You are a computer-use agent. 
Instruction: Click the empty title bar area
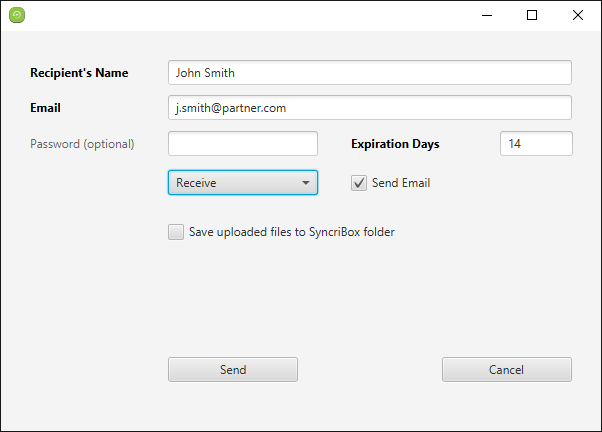pos(250,15)
